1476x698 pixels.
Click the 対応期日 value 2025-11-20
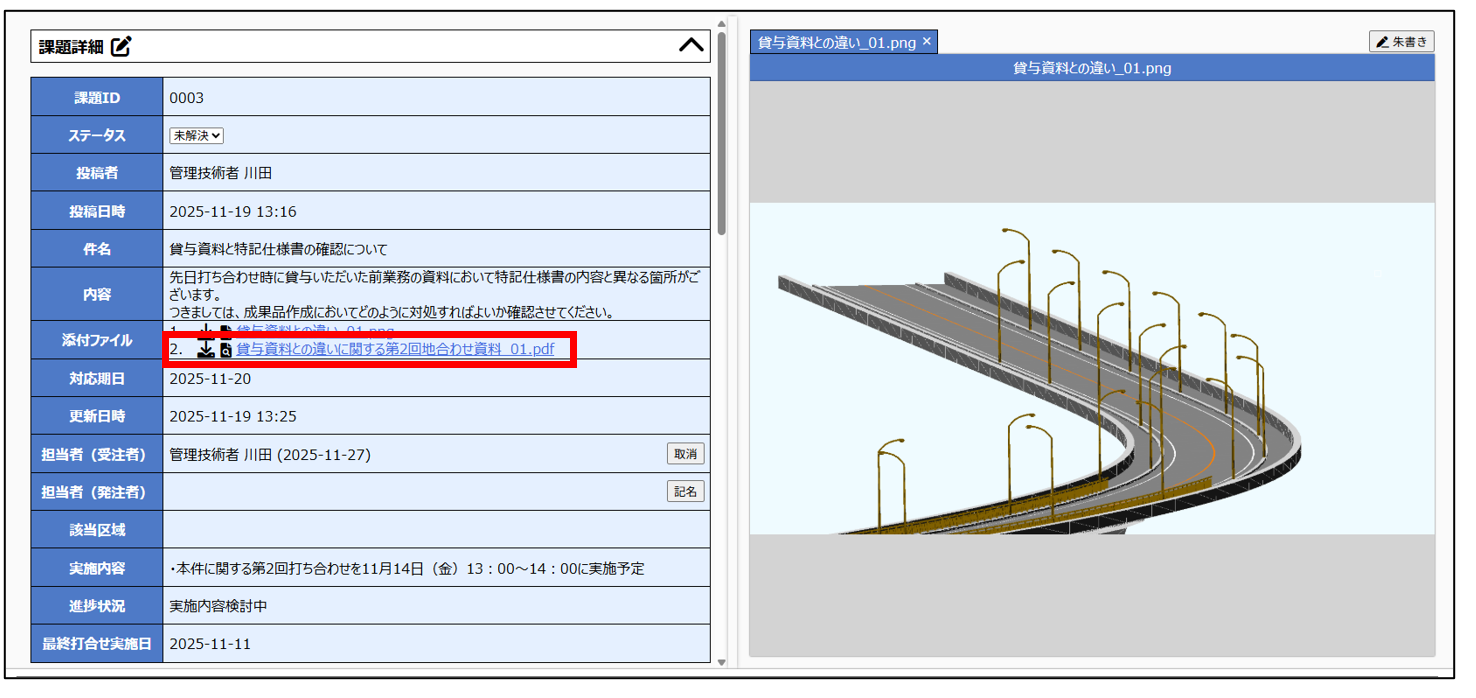[210, 379]
